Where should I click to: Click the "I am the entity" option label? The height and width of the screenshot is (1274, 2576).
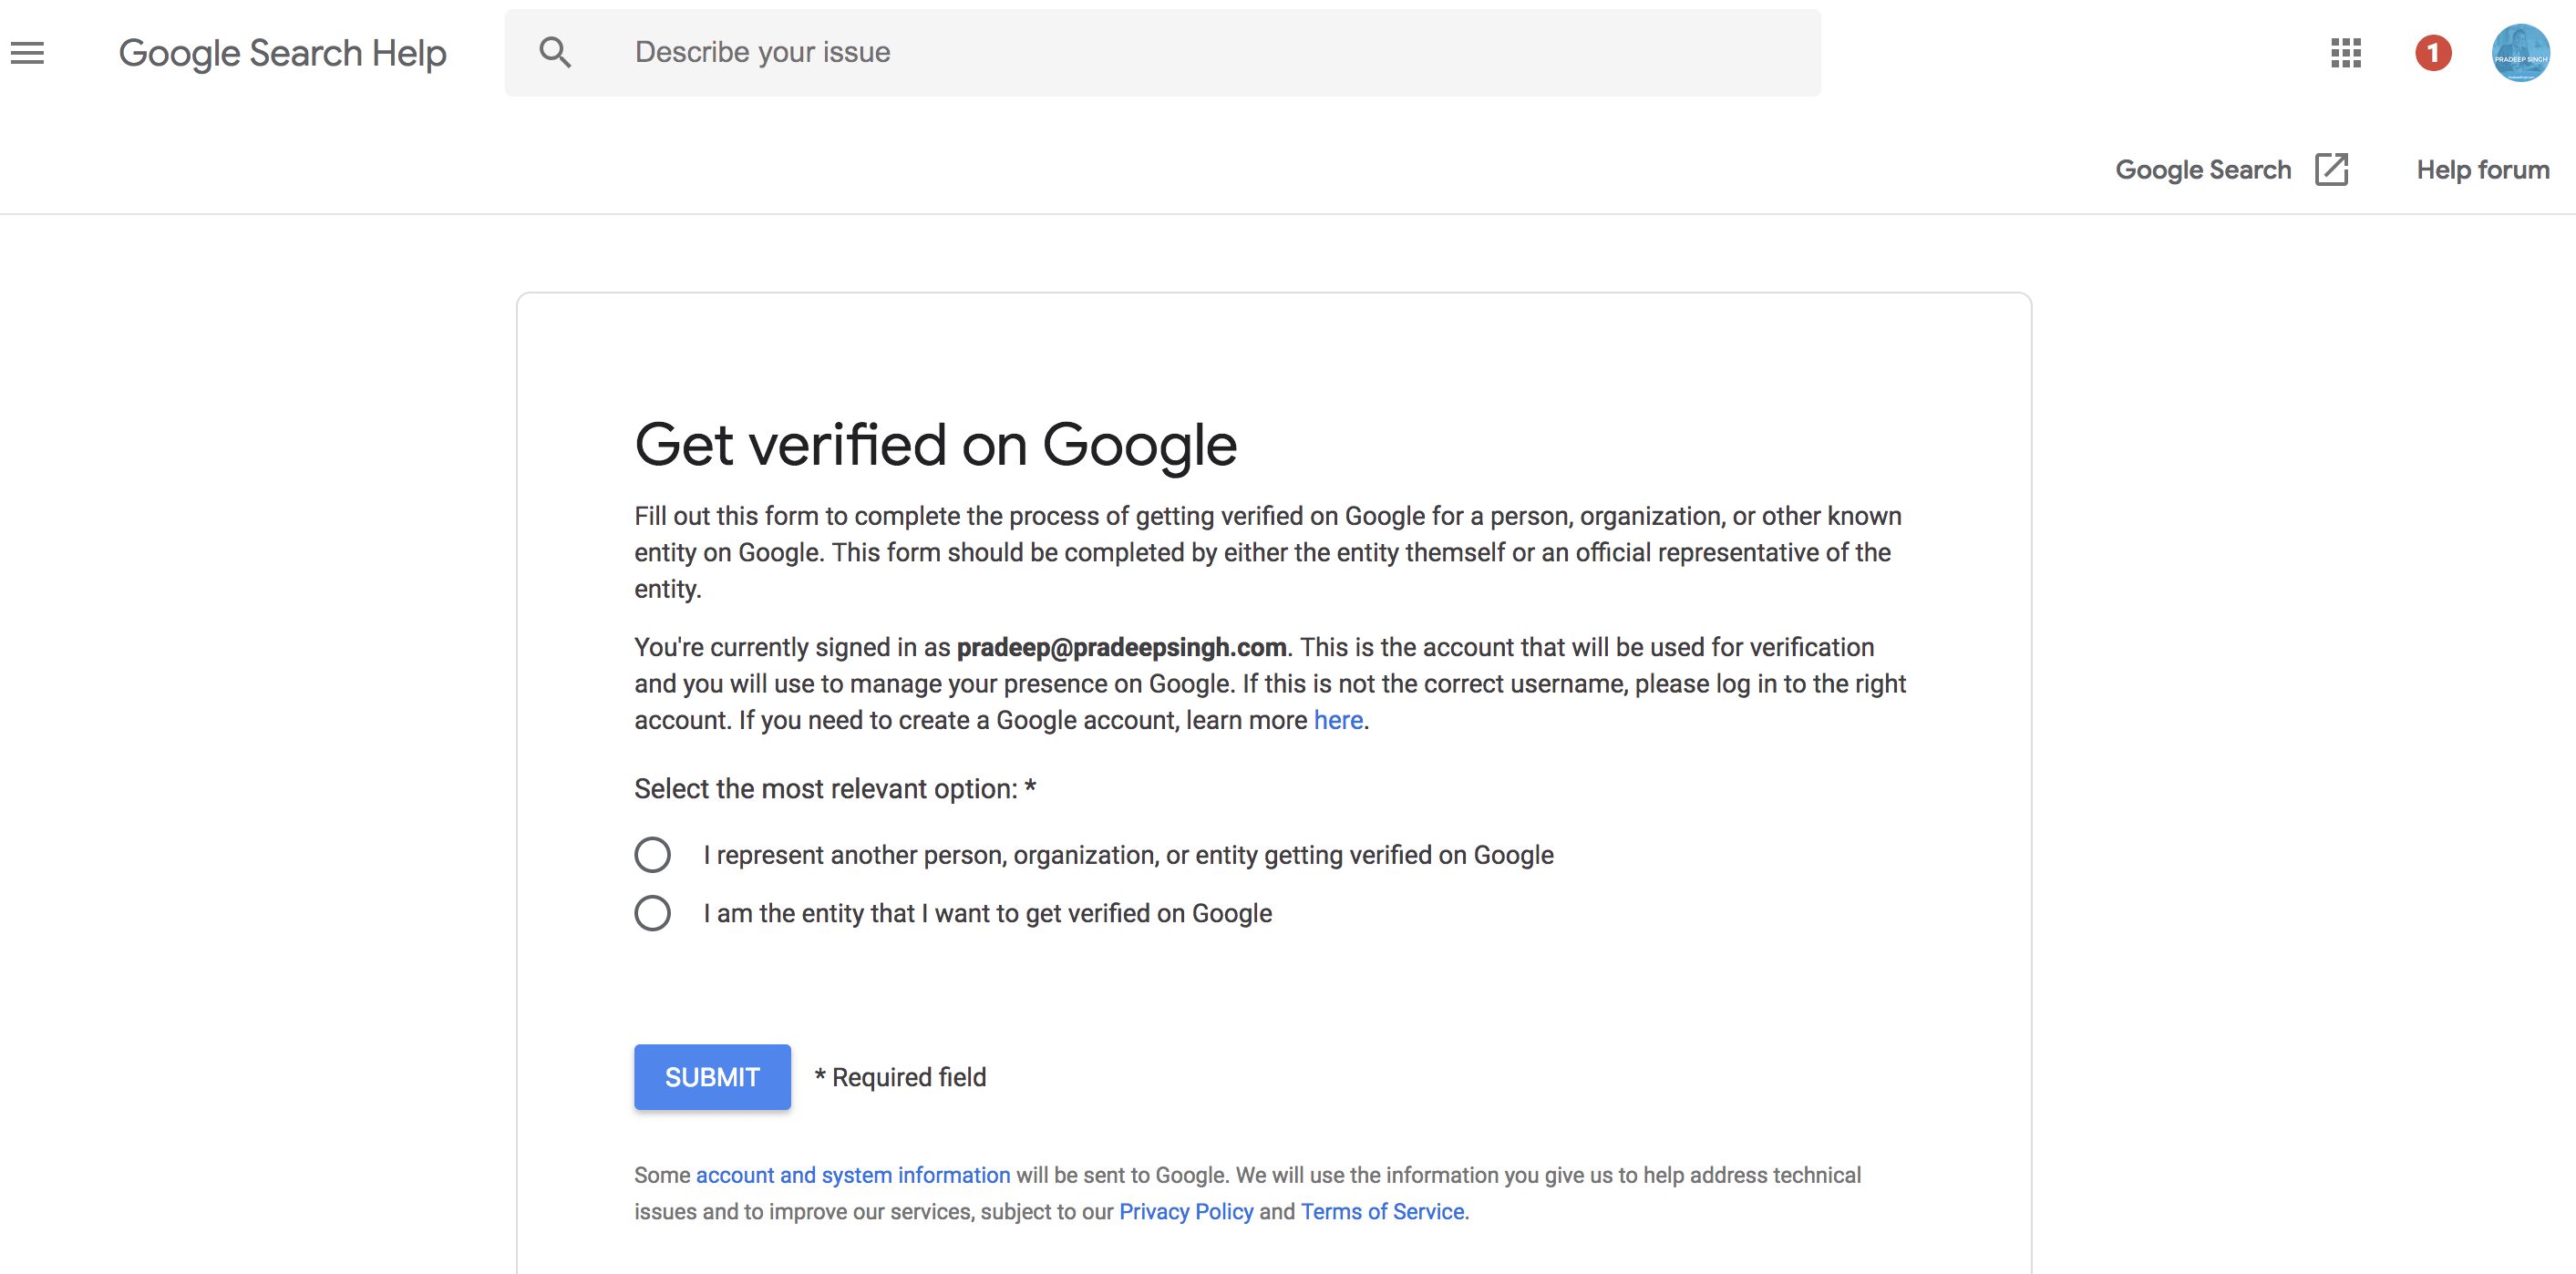coord(987,913)
